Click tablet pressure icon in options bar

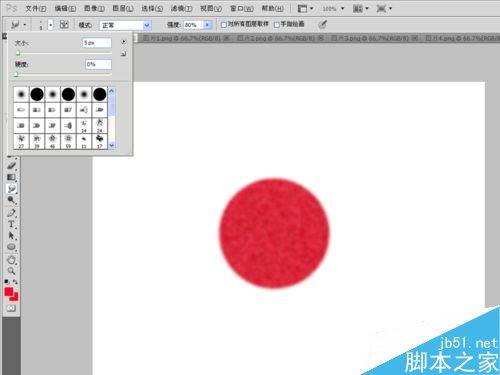323,24
